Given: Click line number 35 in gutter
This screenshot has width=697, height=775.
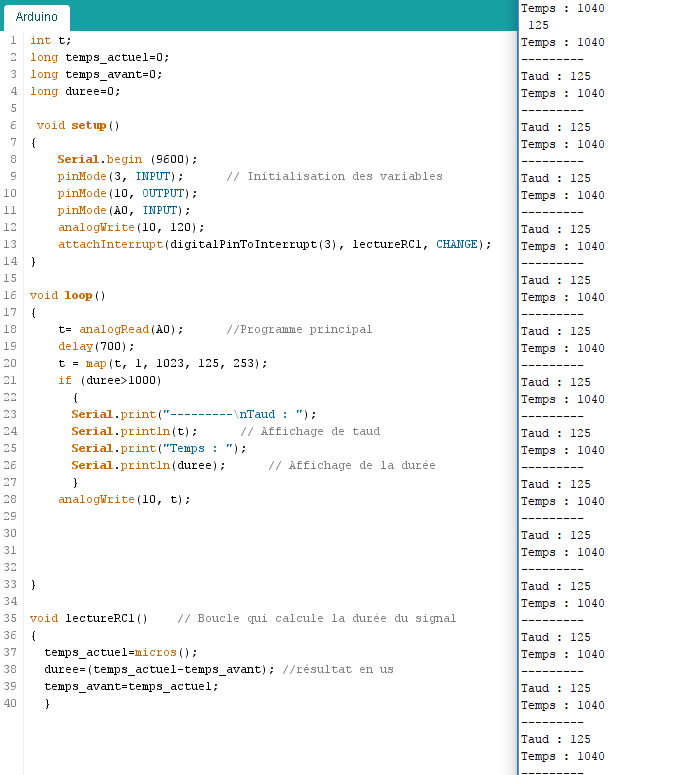Looking at the screenshot, I should pos(10,618).
